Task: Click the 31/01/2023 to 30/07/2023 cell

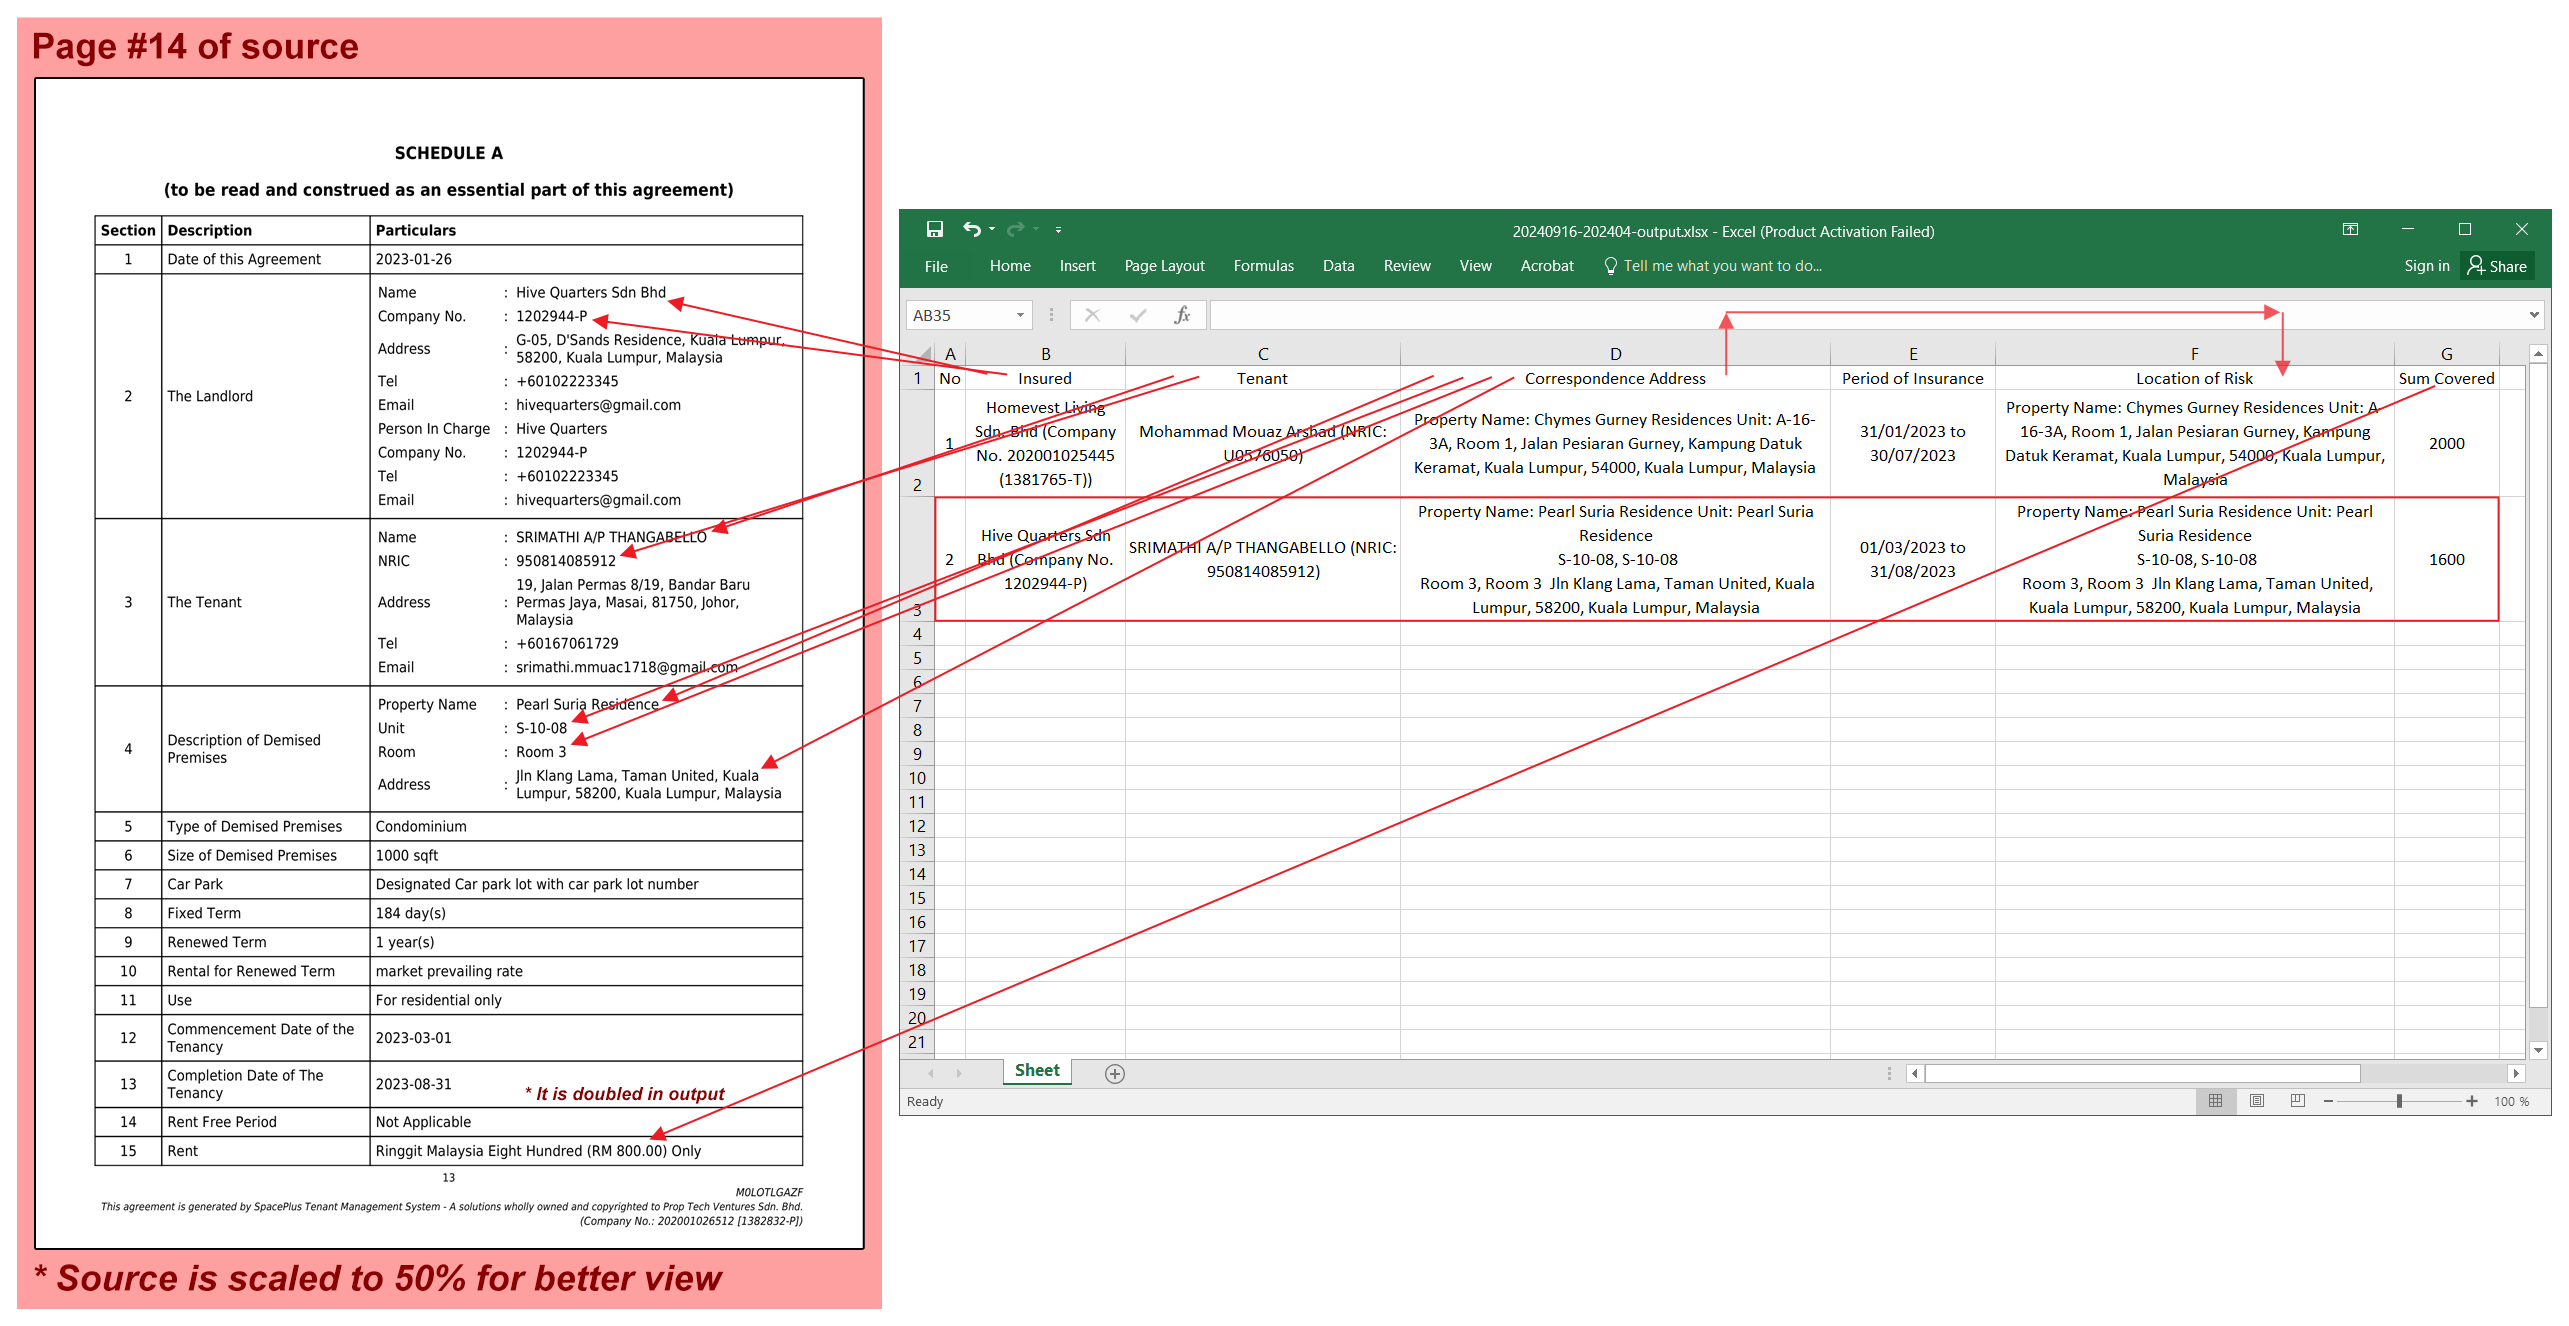Action: (x=1912, y=443)
